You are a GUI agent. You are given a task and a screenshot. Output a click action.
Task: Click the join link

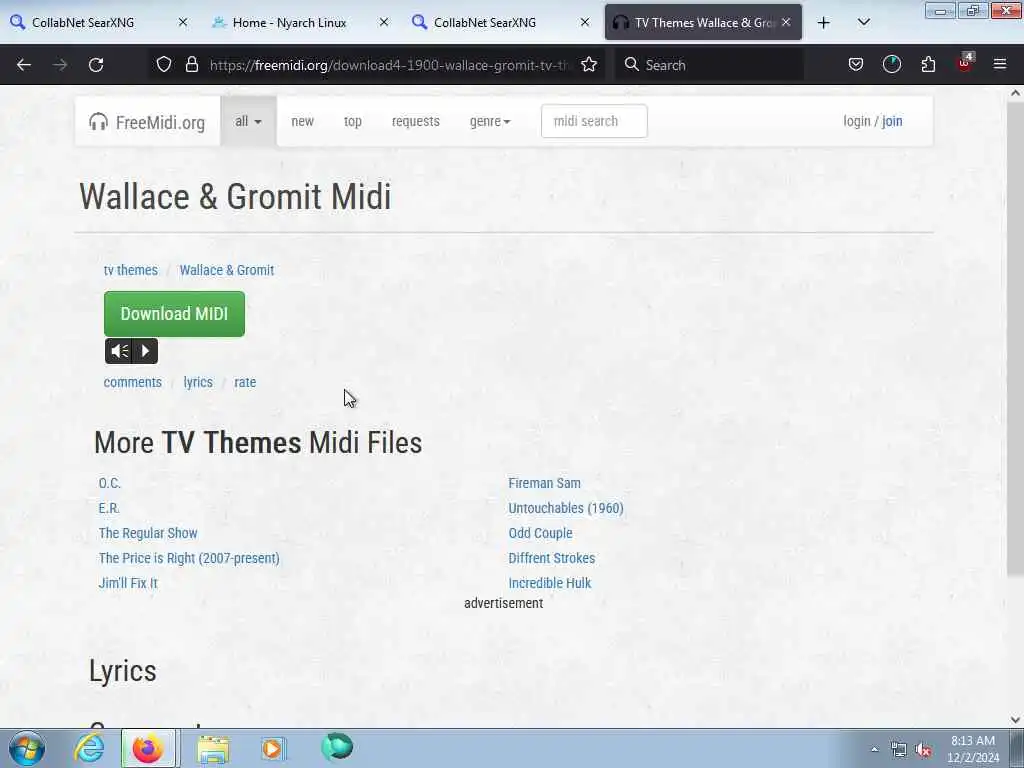tap(892, 121)
